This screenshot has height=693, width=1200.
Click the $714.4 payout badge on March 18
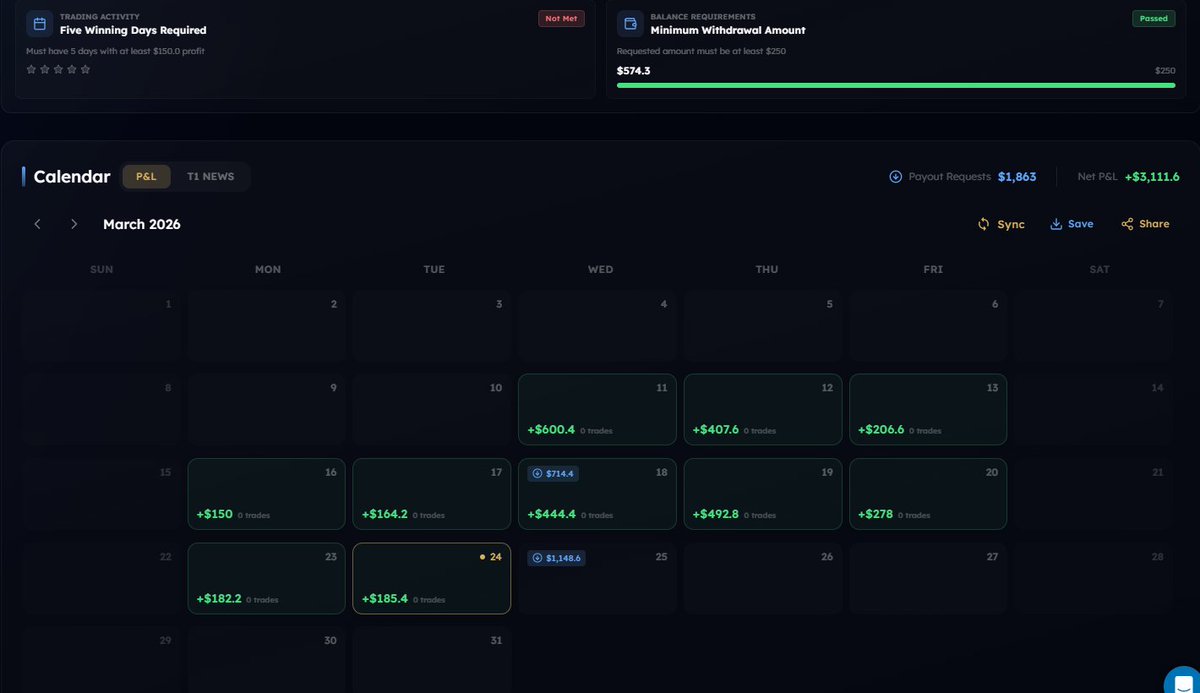(554, 473)
